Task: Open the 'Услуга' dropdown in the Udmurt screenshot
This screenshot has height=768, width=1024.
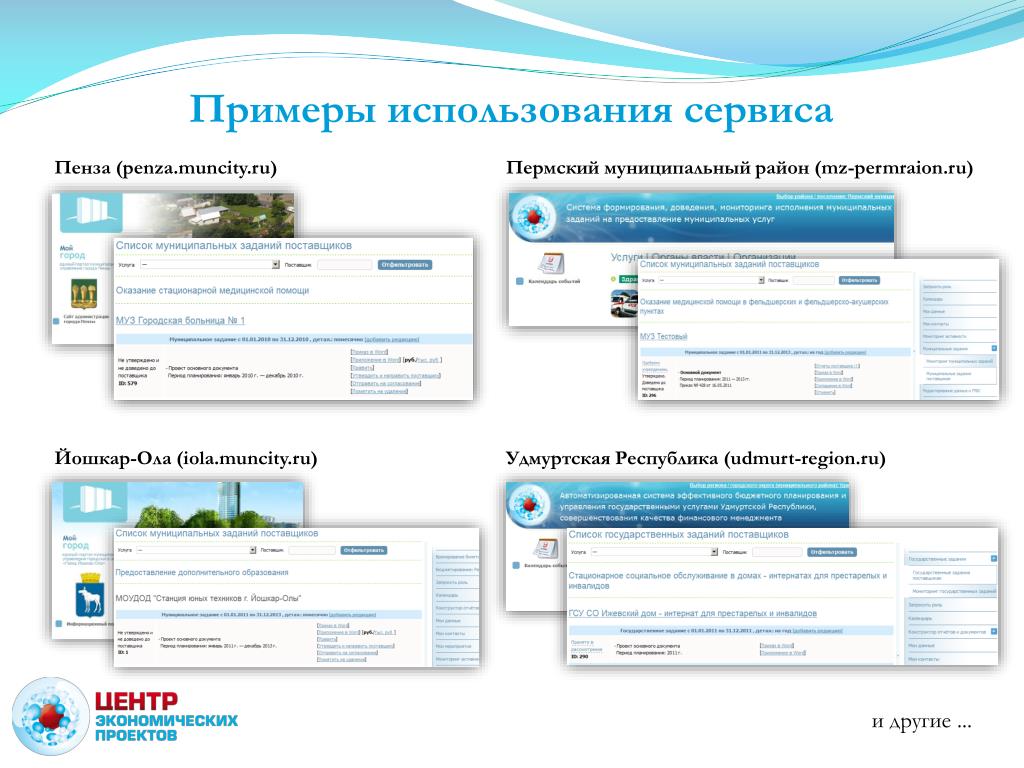Action: [x=654, y=552]
